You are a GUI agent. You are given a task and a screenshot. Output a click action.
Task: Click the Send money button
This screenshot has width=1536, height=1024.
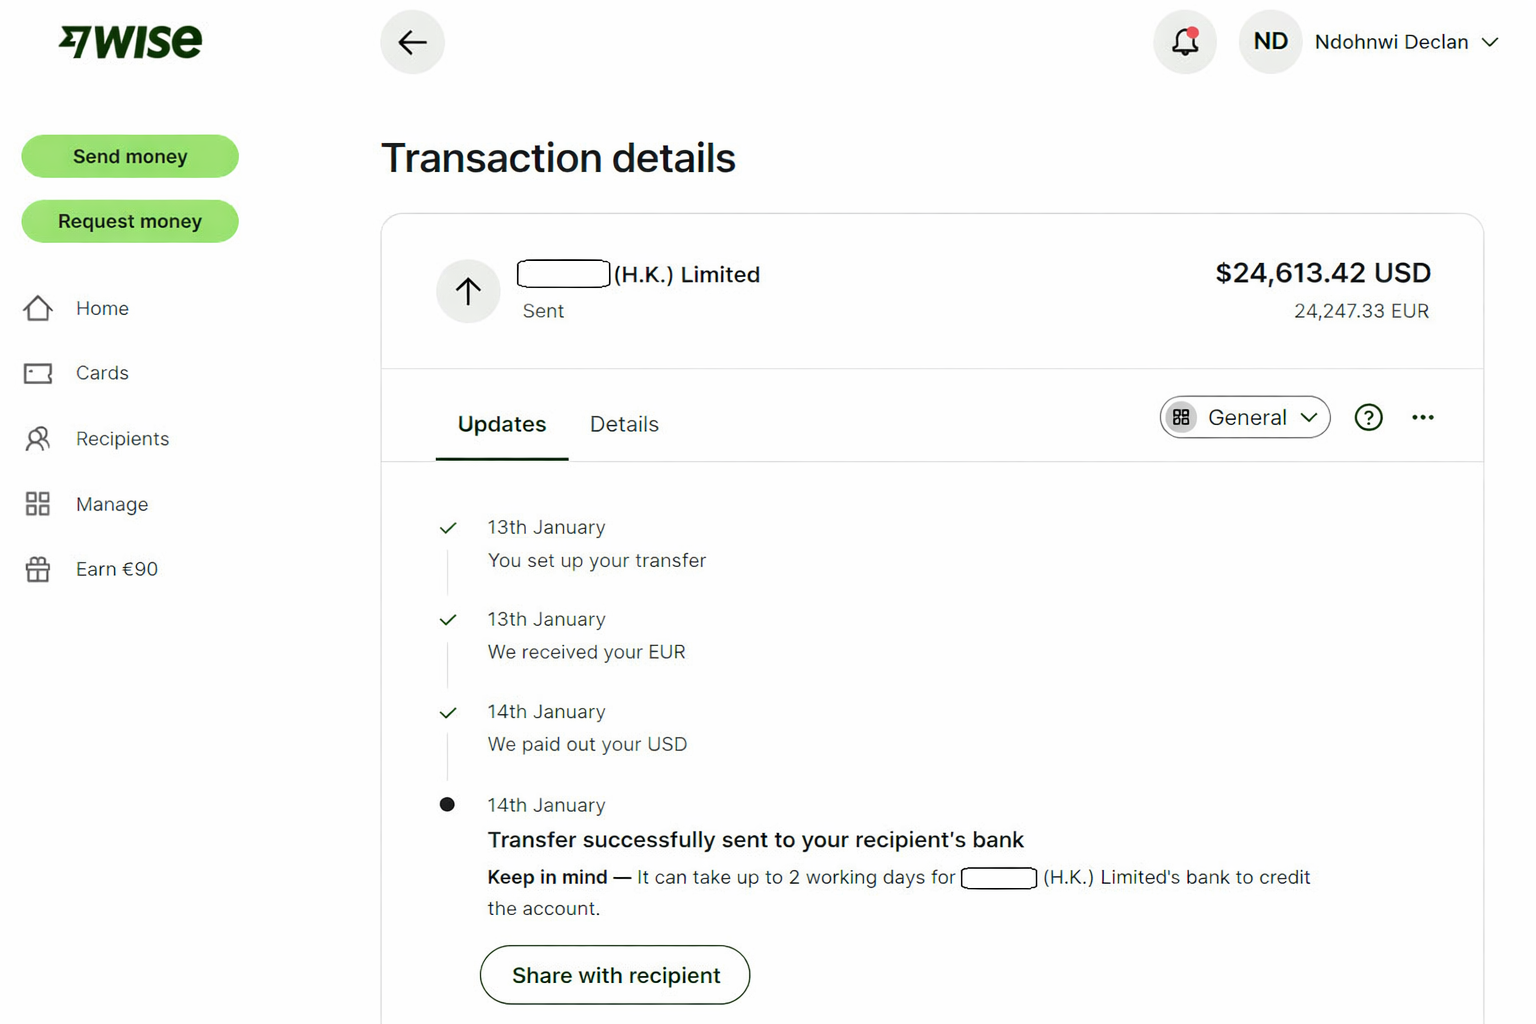point(129,156)
